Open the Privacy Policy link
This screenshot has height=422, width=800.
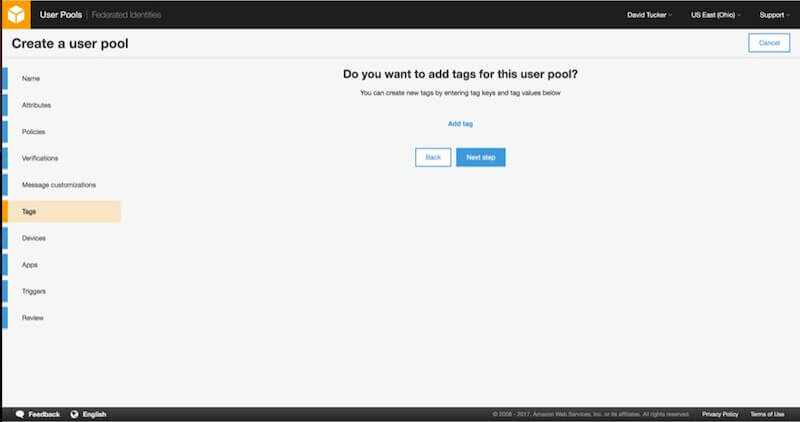tap(719, 414)
